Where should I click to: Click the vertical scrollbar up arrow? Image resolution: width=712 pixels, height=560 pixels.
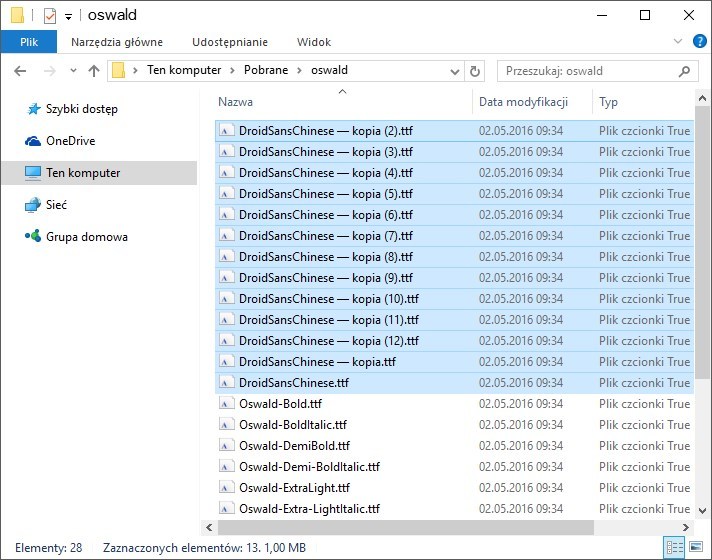click(702, 98)
